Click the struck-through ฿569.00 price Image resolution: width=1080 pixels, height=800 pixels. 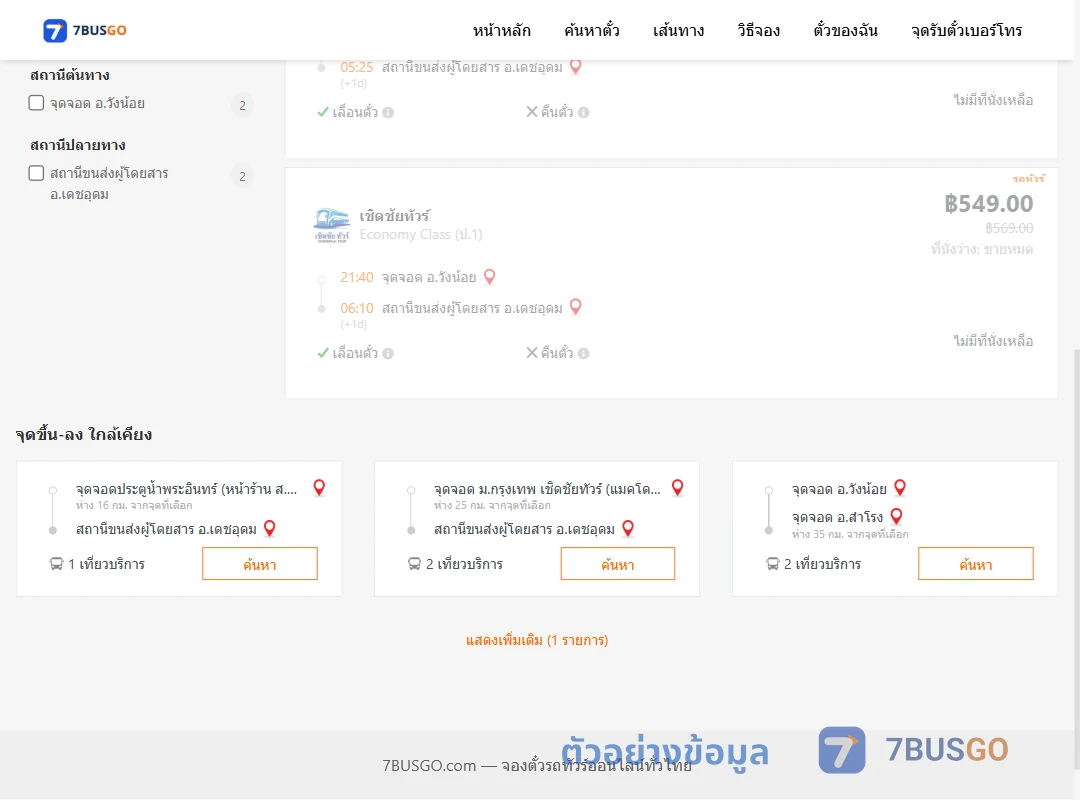[1009, 228]
